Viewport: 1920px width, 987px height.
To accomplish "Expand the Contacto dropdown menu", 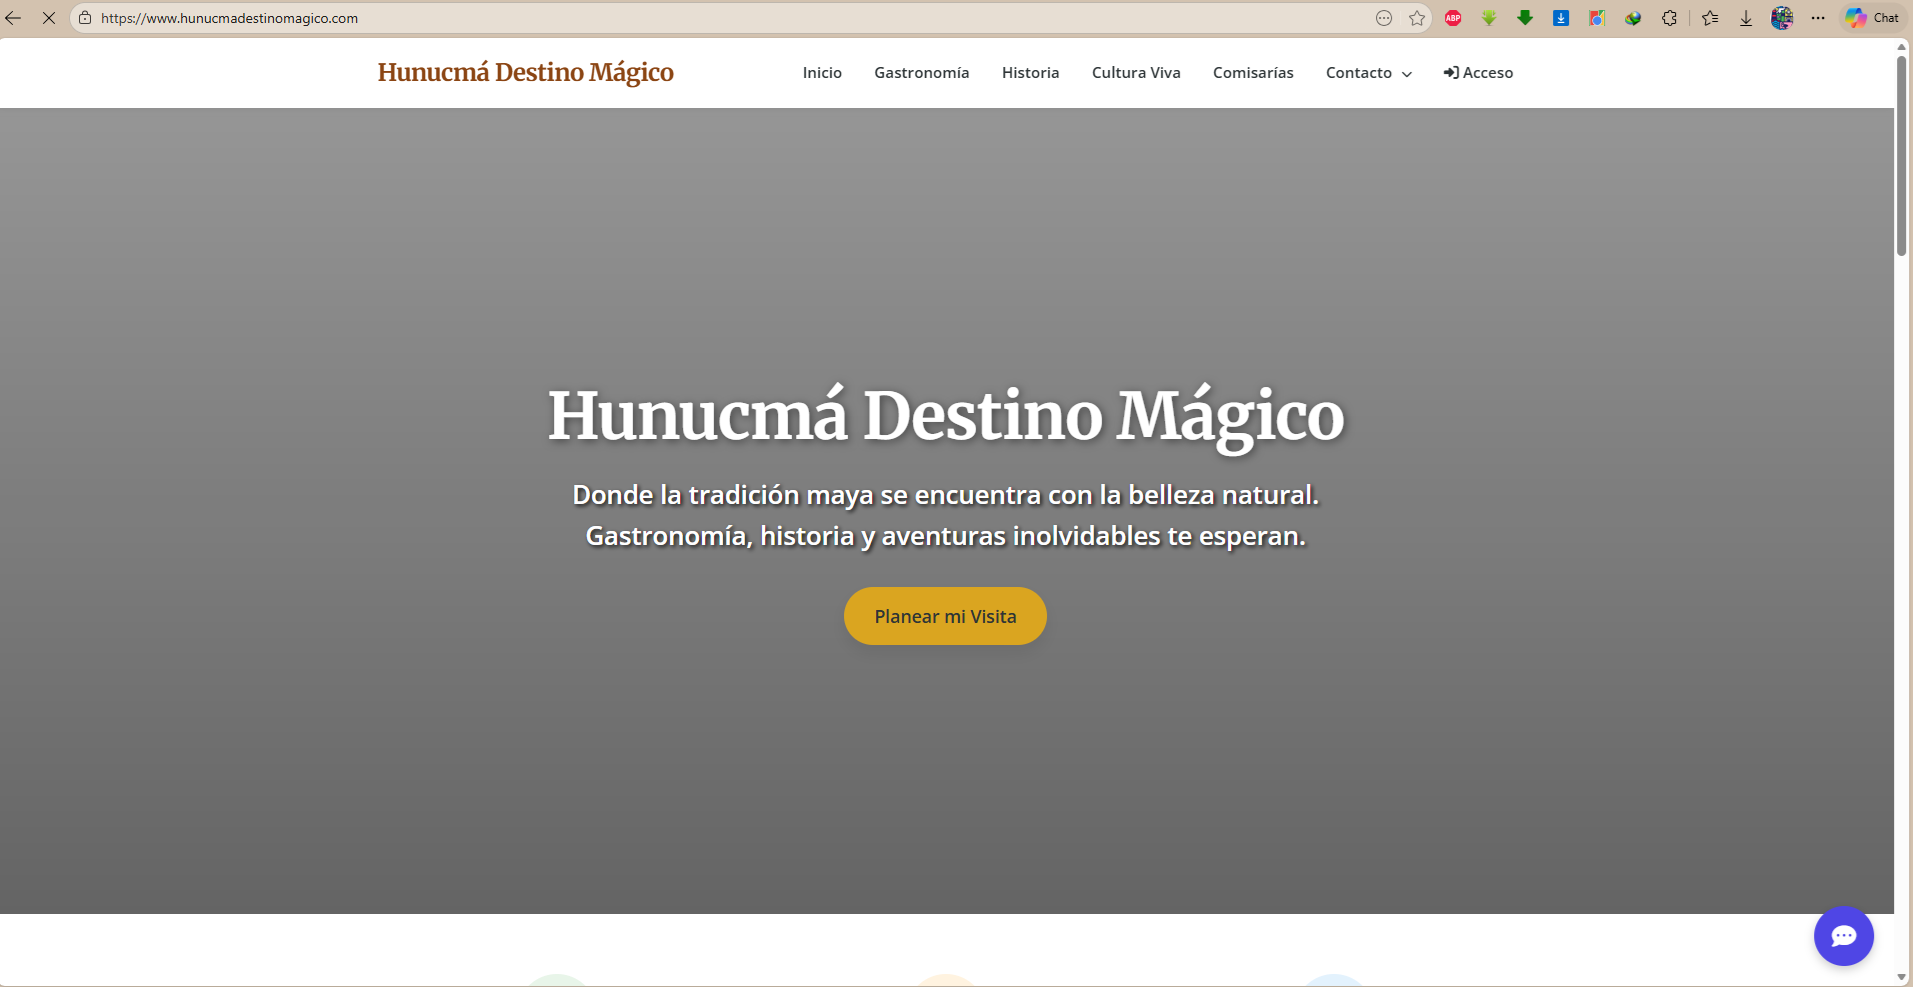I will point(1369,73).
